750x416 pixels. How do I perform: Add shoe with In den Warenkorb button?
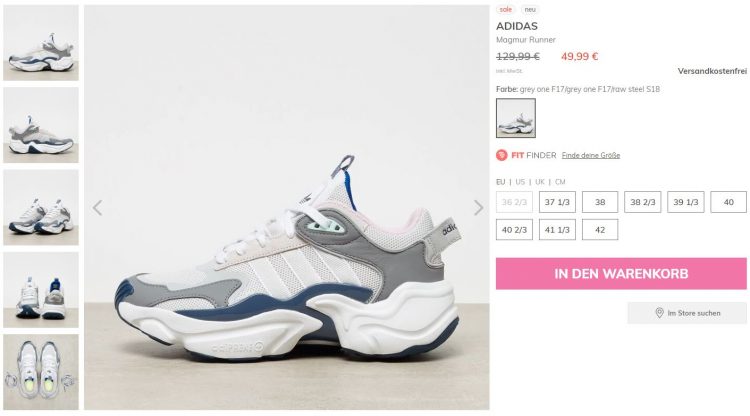click(621, 274)
